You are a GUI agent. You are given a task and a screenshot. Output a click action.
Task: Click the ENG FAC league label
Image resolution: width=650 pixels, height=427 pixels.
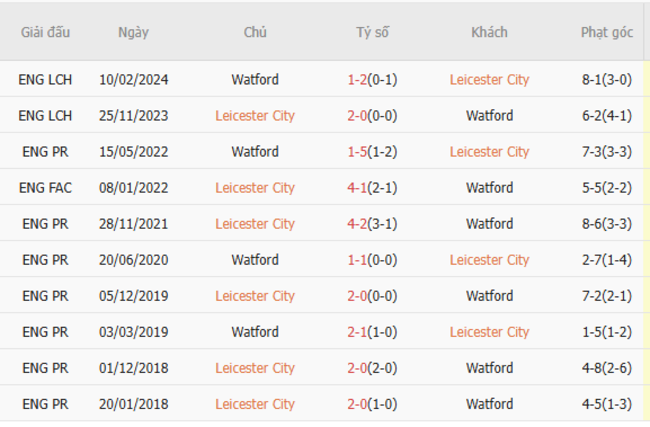click(x=46, y=187)
